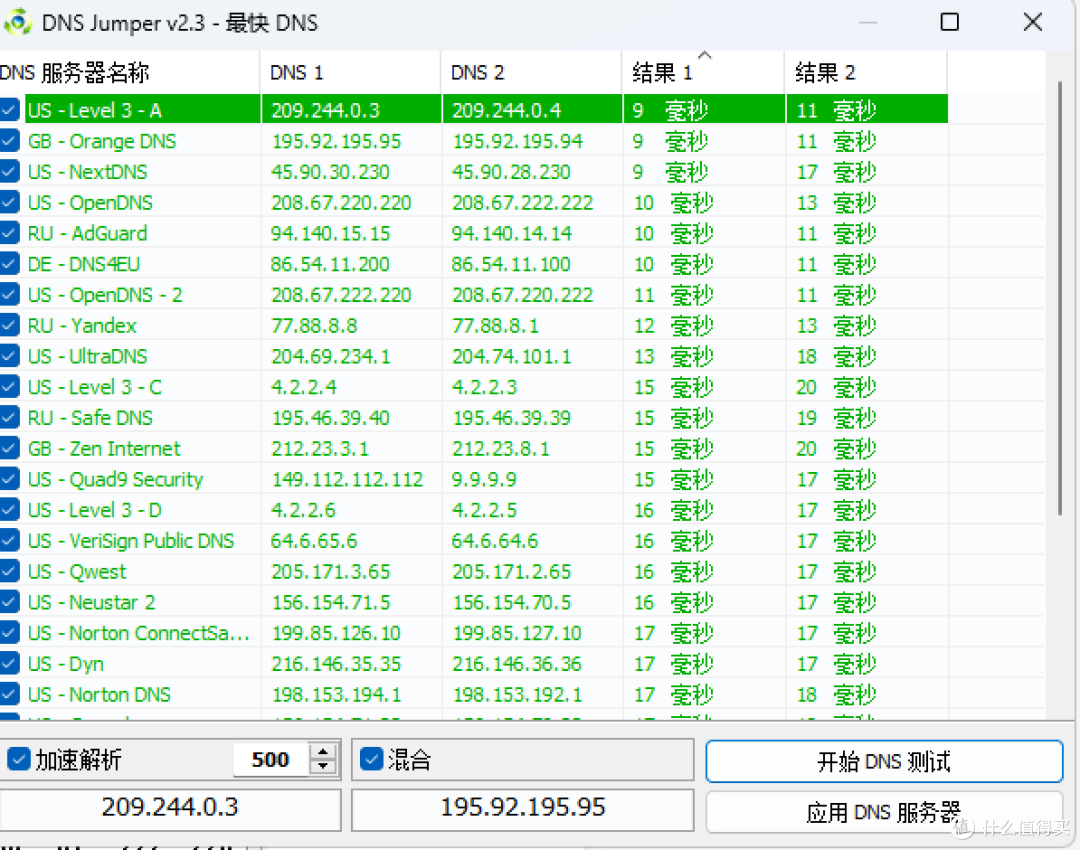This screenshot has width=1080, height=850.
Task: Maximize the DNS Jumper window
Action: click(x=950, y=22)
